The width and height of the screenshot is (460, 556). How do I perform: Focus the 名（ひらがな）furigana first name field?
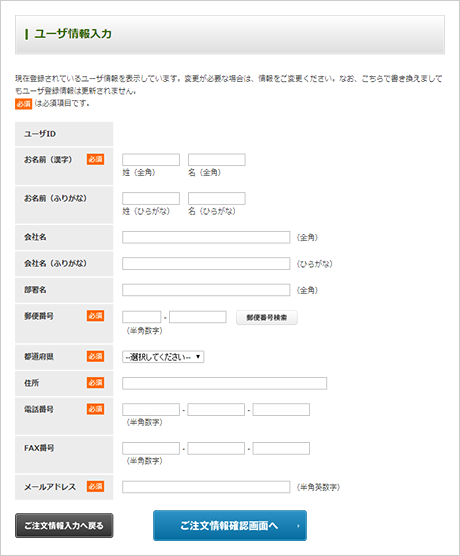(217, 198)
